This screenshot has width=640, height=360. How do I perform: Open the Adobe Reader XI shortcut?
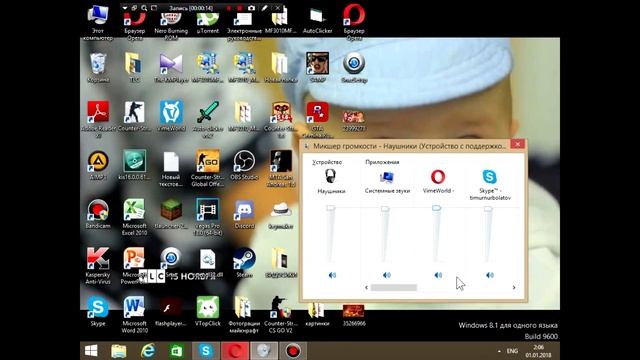98,119
